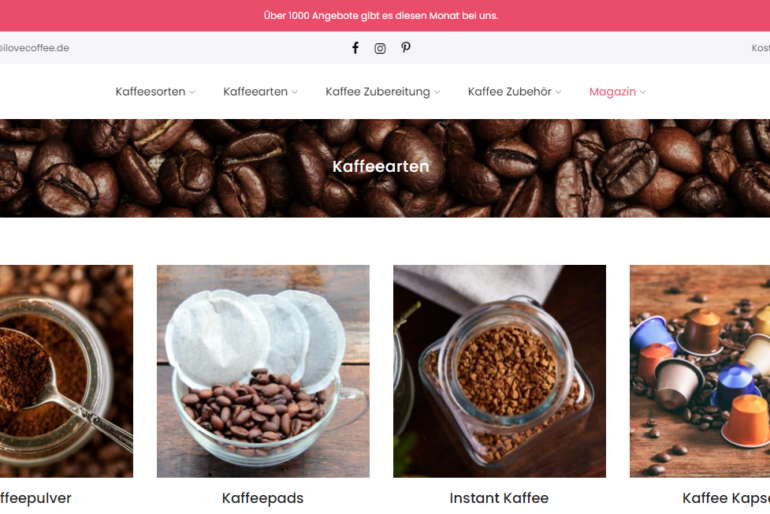Open the coffee capsules thumbnail image

point(700,371)
